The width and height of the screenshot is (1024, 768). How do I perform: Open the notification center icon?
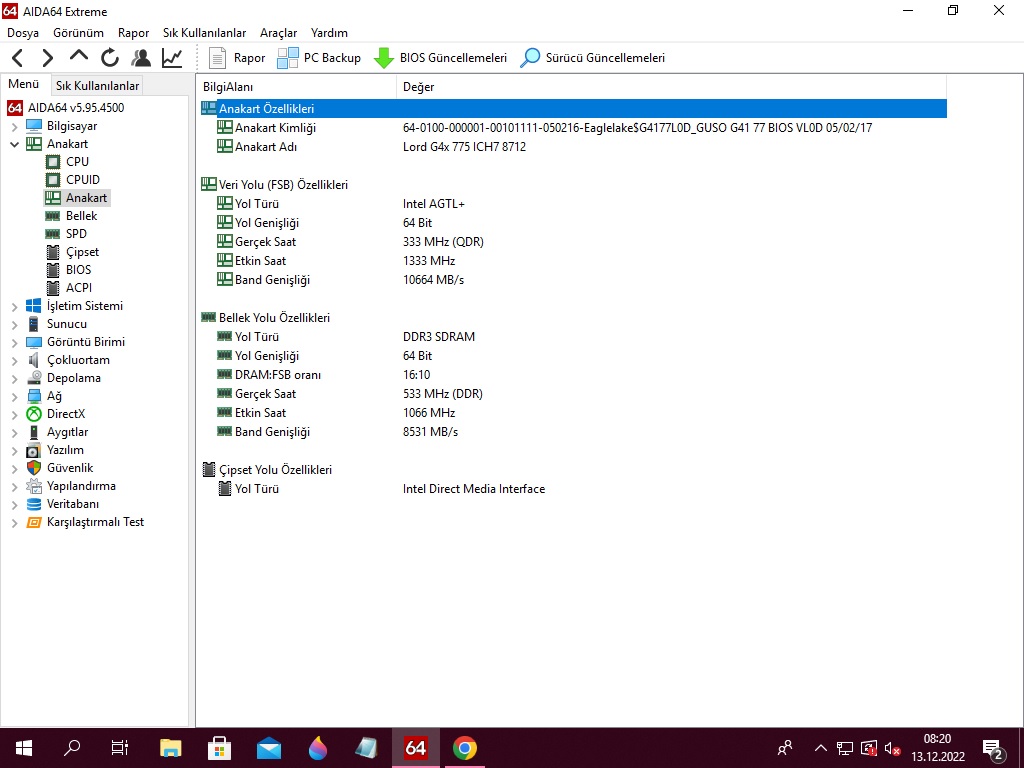point(993,748)
